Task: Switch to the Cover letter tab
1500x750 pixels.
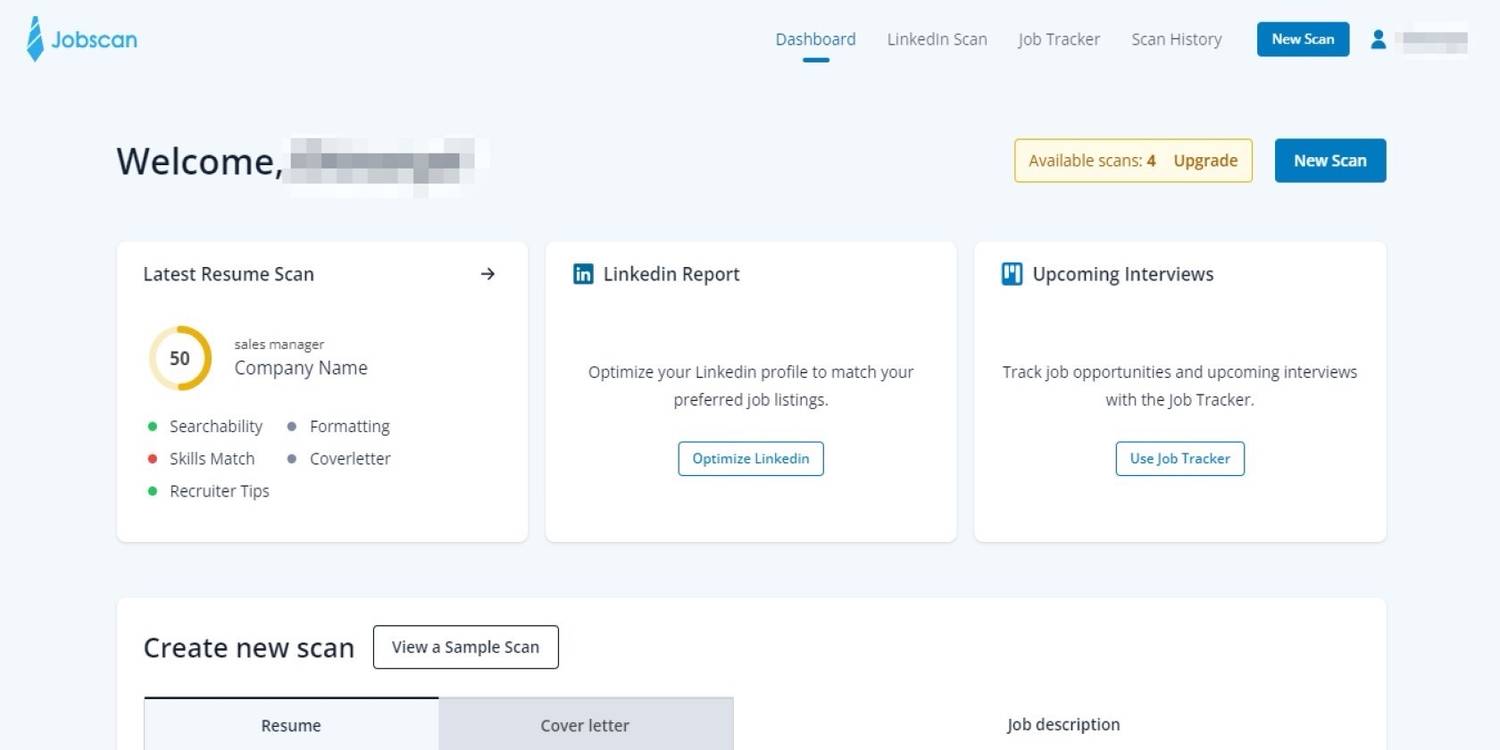Action: pyautogui.click(x=585, y=725)
